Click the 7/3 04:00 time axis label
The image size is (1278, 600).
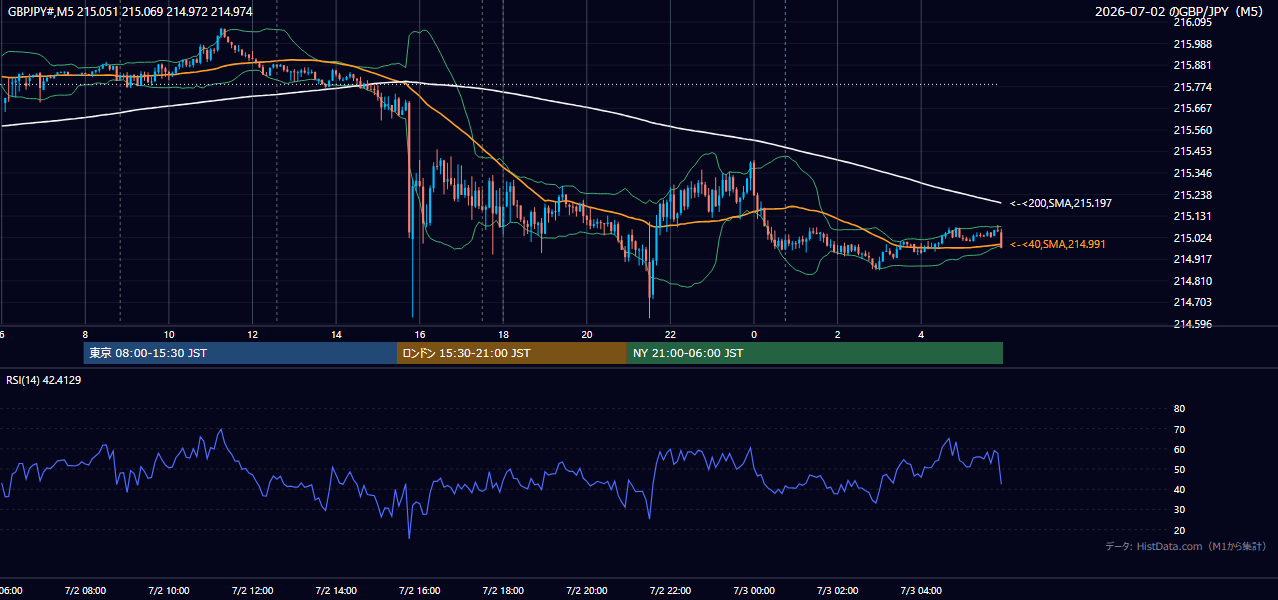pos(921,591)
